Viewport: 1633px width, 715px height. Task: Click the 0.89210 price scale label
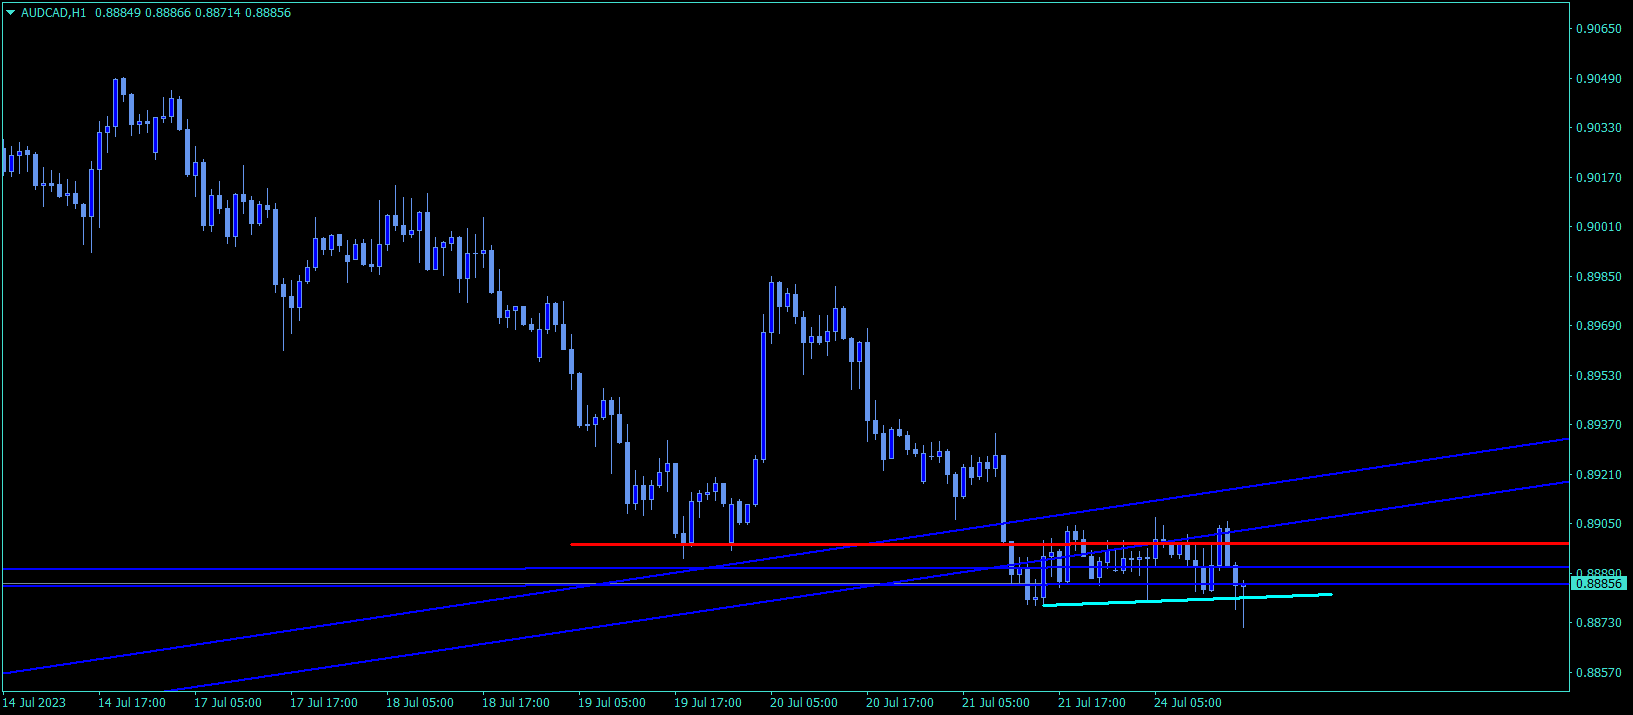pyautogui.click(x=1599, y=475)
